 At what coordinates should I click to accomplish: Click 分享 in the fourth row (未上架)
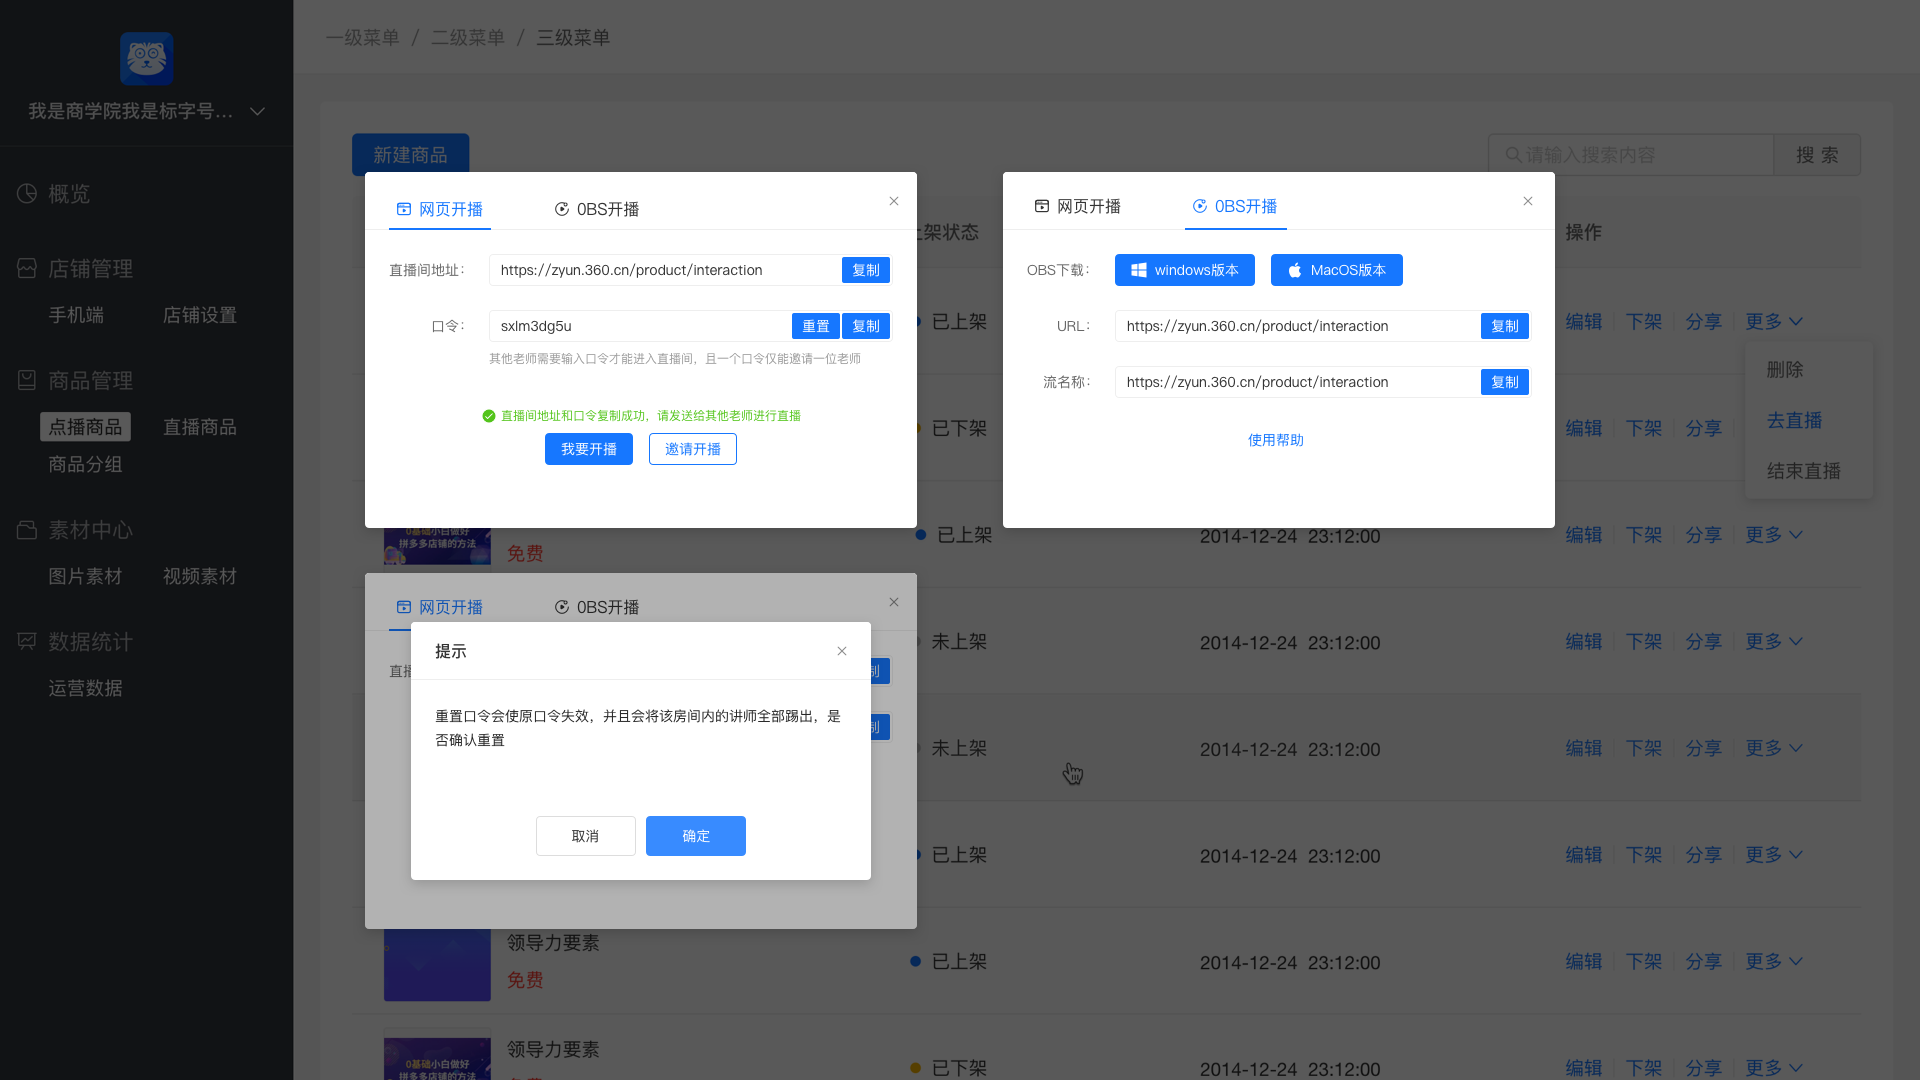pos(1704,642)
